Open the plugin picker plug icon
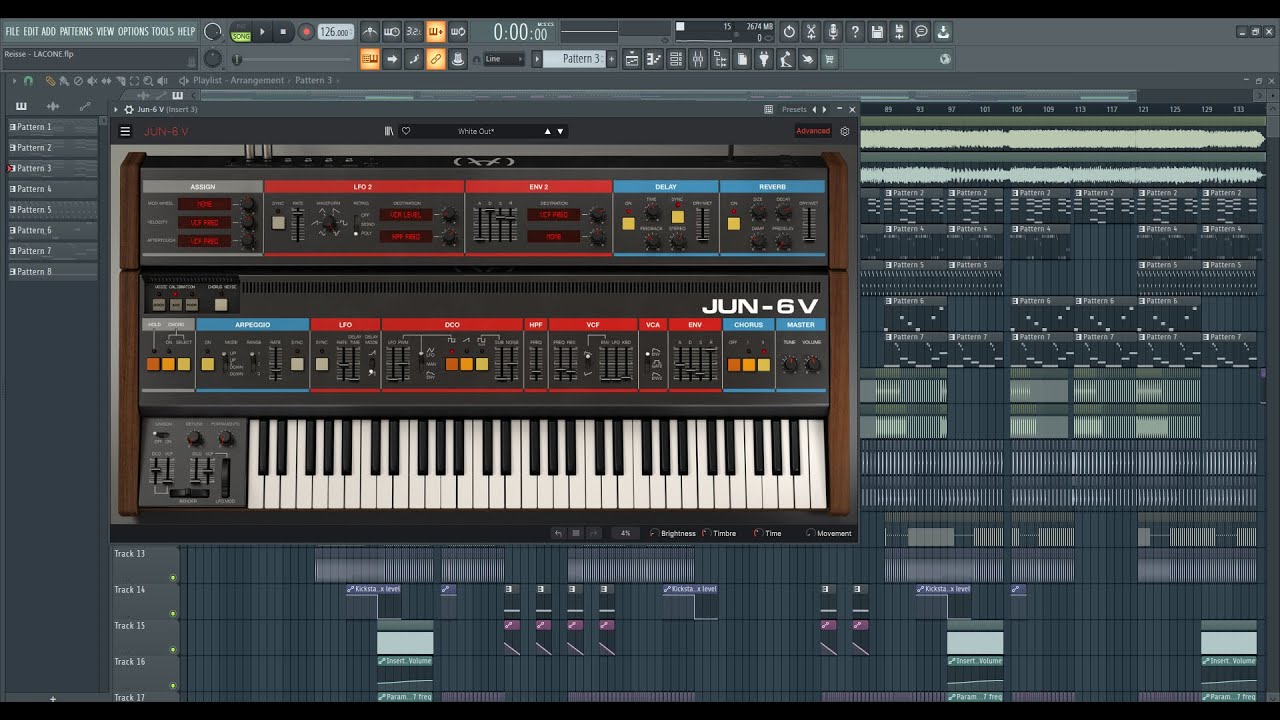The width and height of the screenshot is (1280, 720). pyautogui.click(x=764, y=59)
